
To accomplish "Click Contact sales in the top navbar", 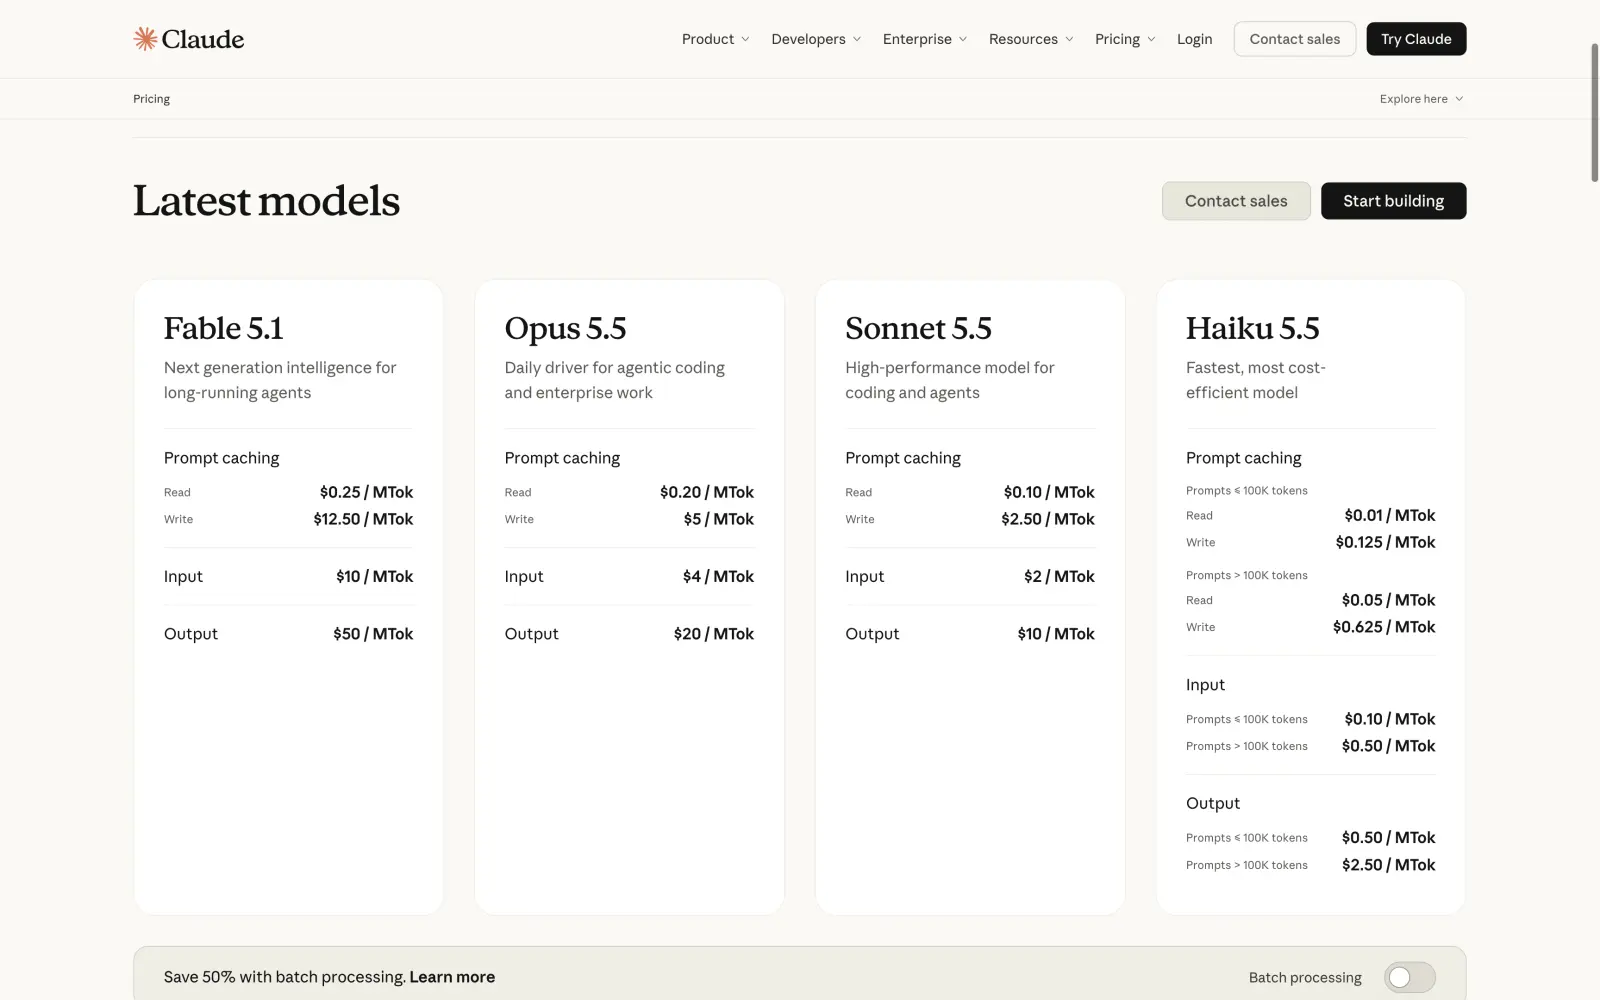I will [1295, 39].
